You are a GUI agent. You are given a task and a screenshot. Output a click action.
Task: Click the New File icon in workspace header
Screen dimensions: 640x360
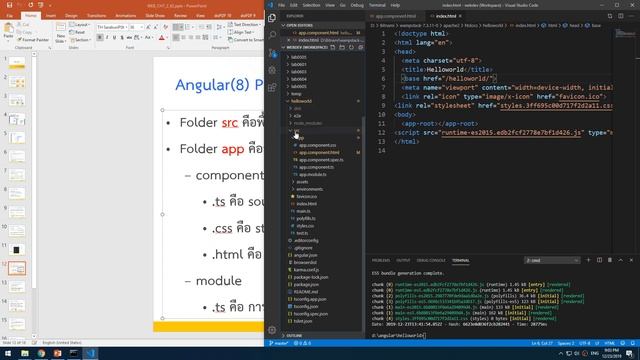point(333,47)
